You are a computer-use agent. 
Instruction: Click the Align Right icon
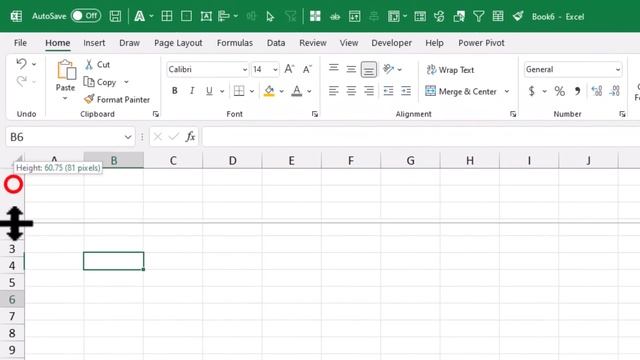point(369,91)
